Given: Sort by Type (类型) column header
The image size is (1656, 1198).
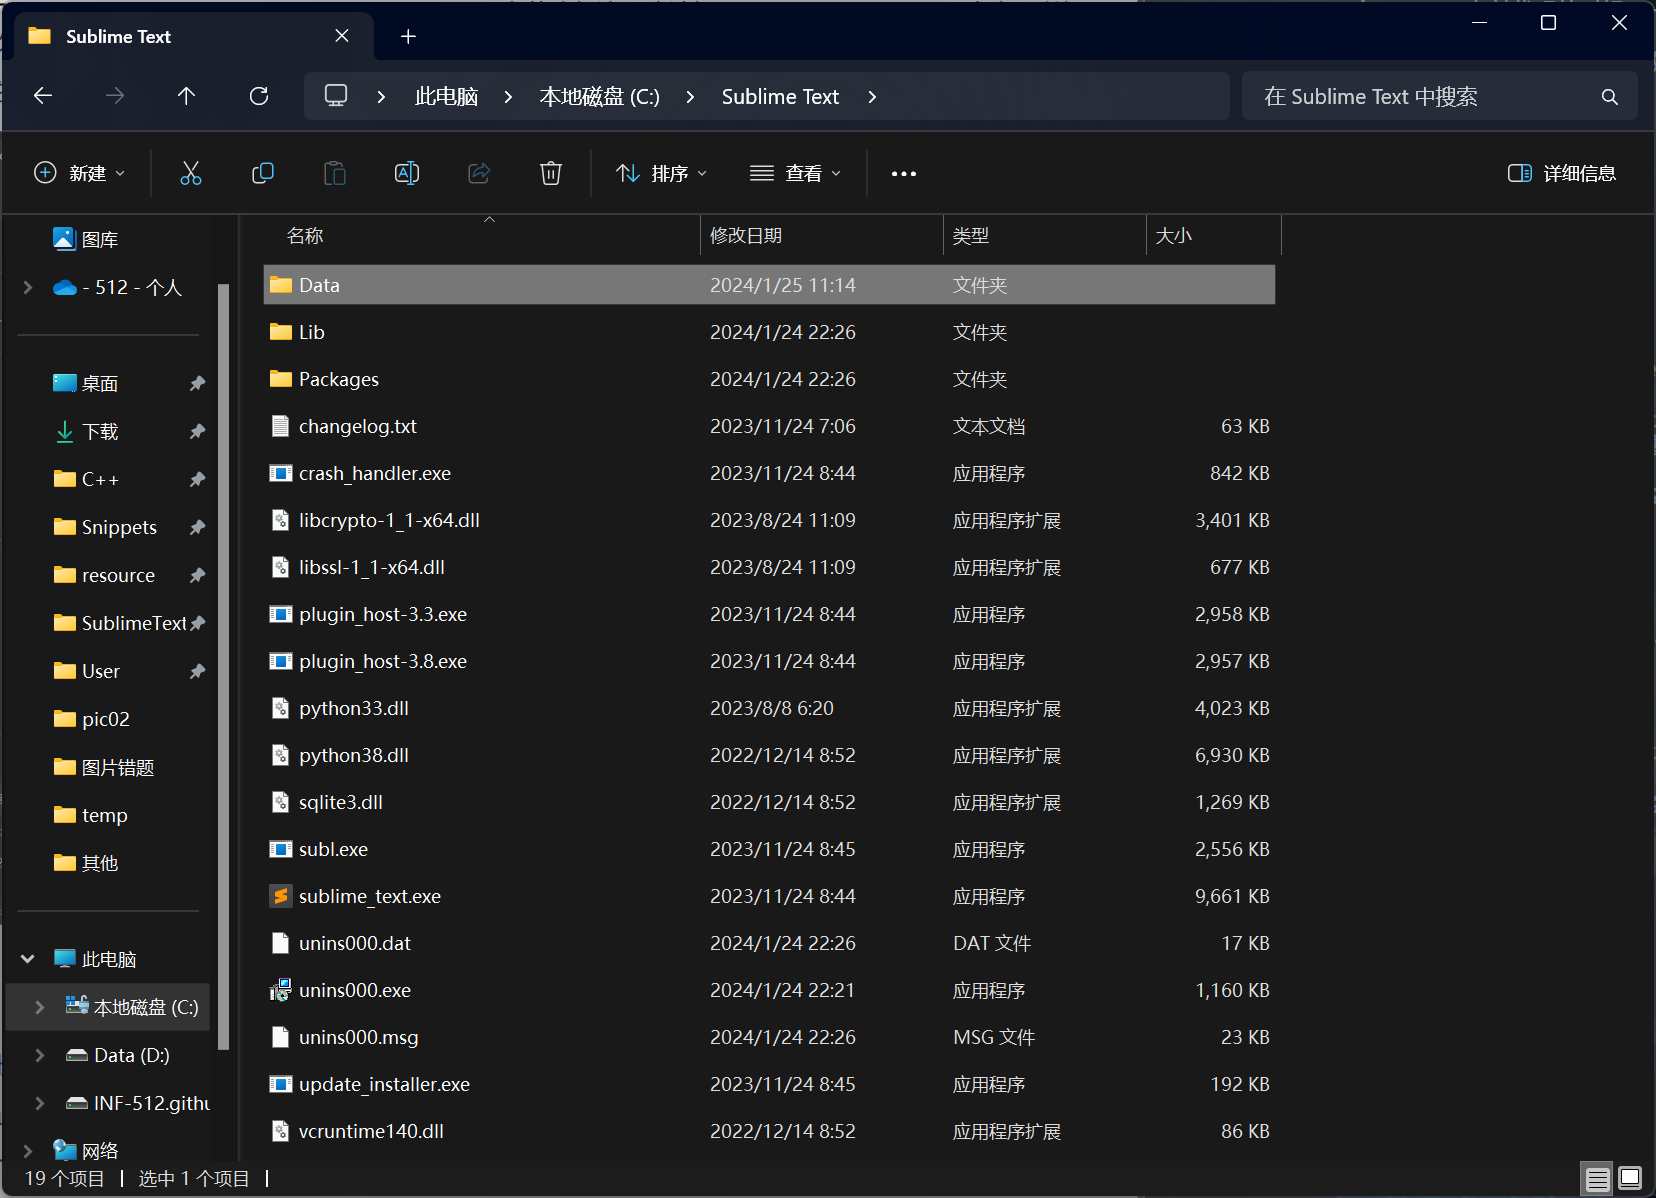Looking at the screenshot, I should [1045, 235].
